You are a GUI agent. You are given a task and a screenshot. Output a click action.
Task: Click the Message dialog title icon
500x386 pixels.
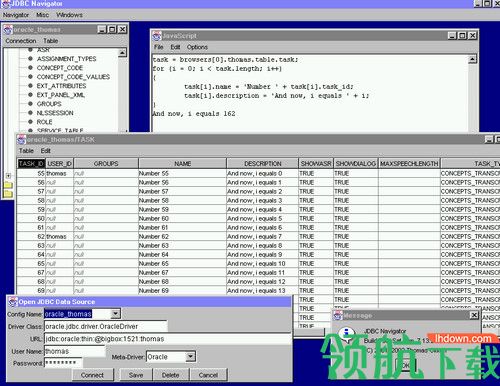pyautogui.click(x=338, y=315)
